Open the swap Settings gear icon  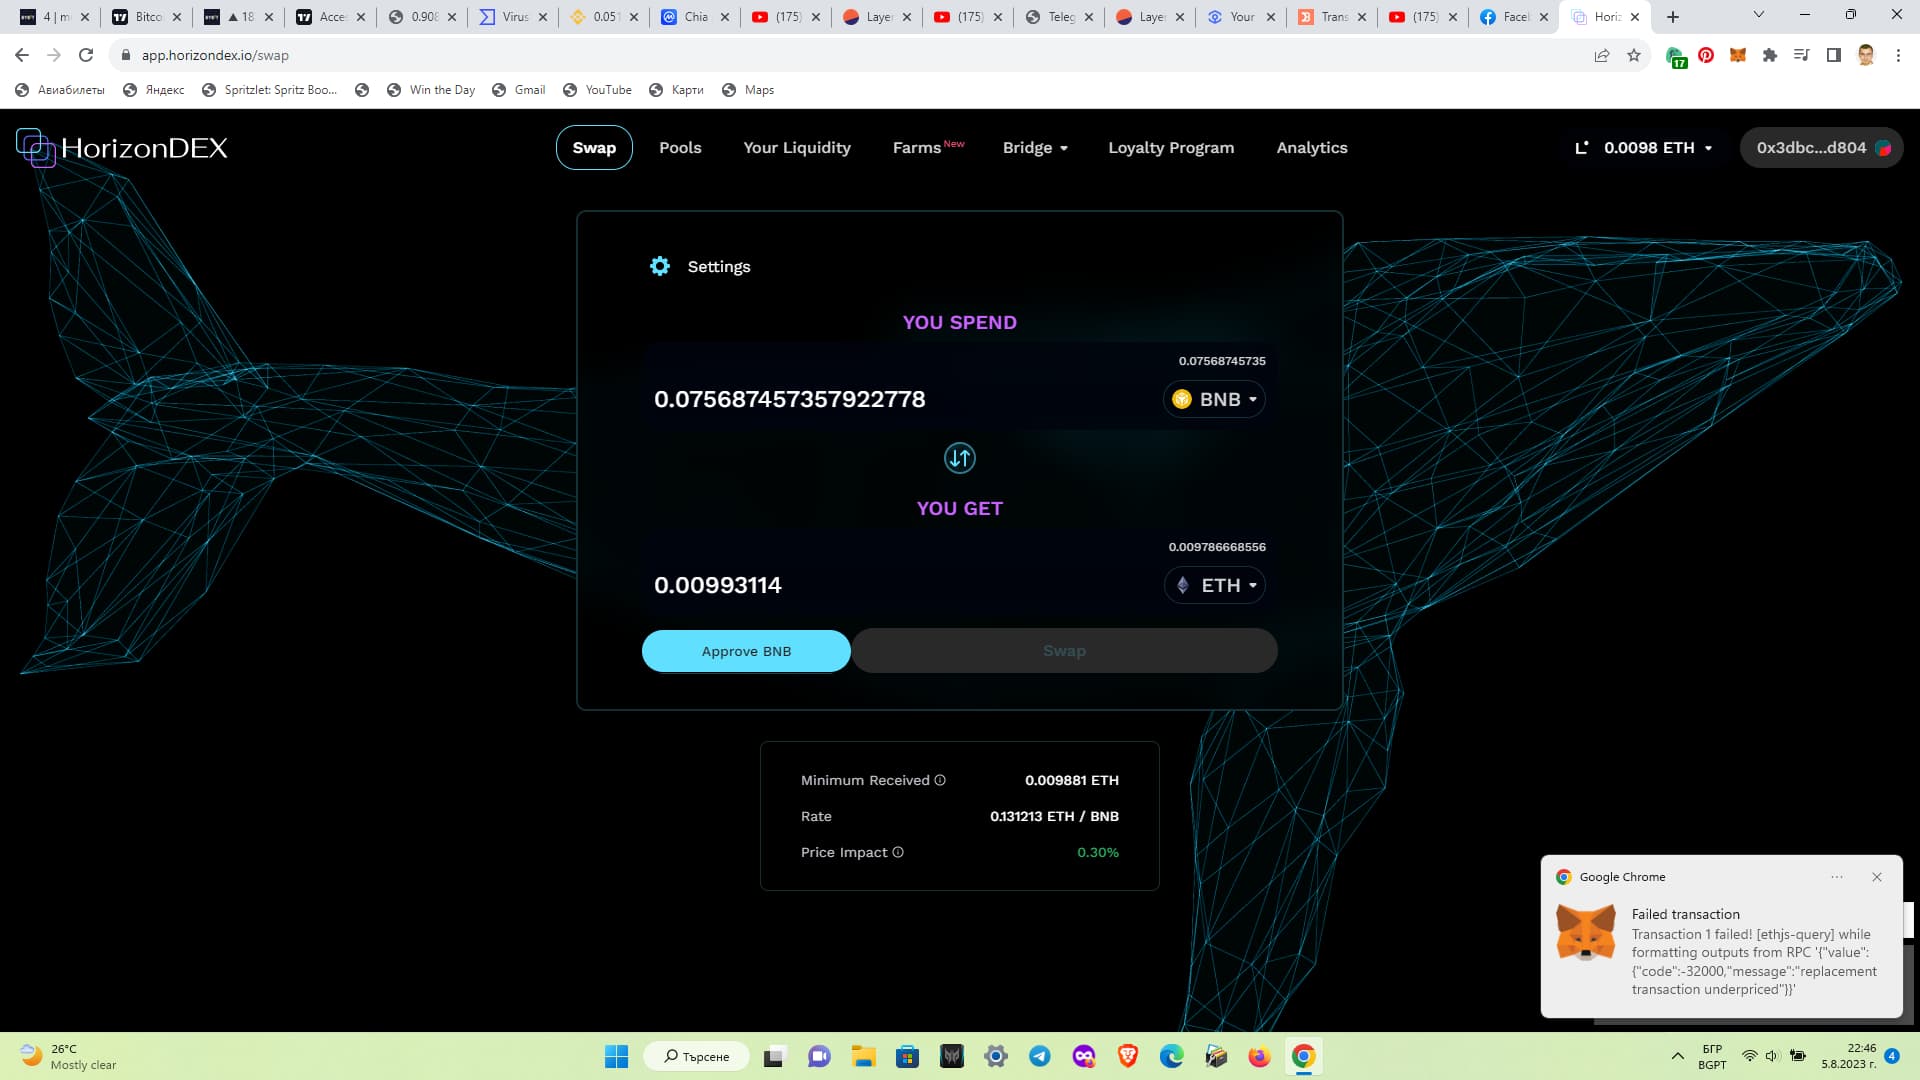pyautogui.click(x=660, y=266)
